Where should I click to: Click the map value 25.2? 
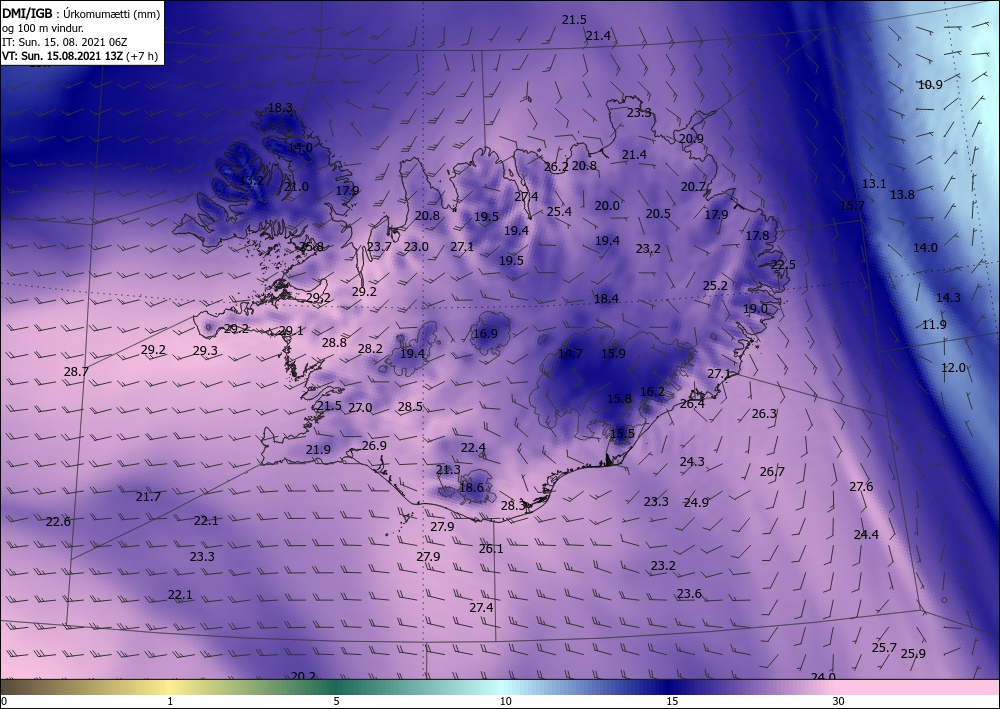pyautogui.click(x=716, y=286)
